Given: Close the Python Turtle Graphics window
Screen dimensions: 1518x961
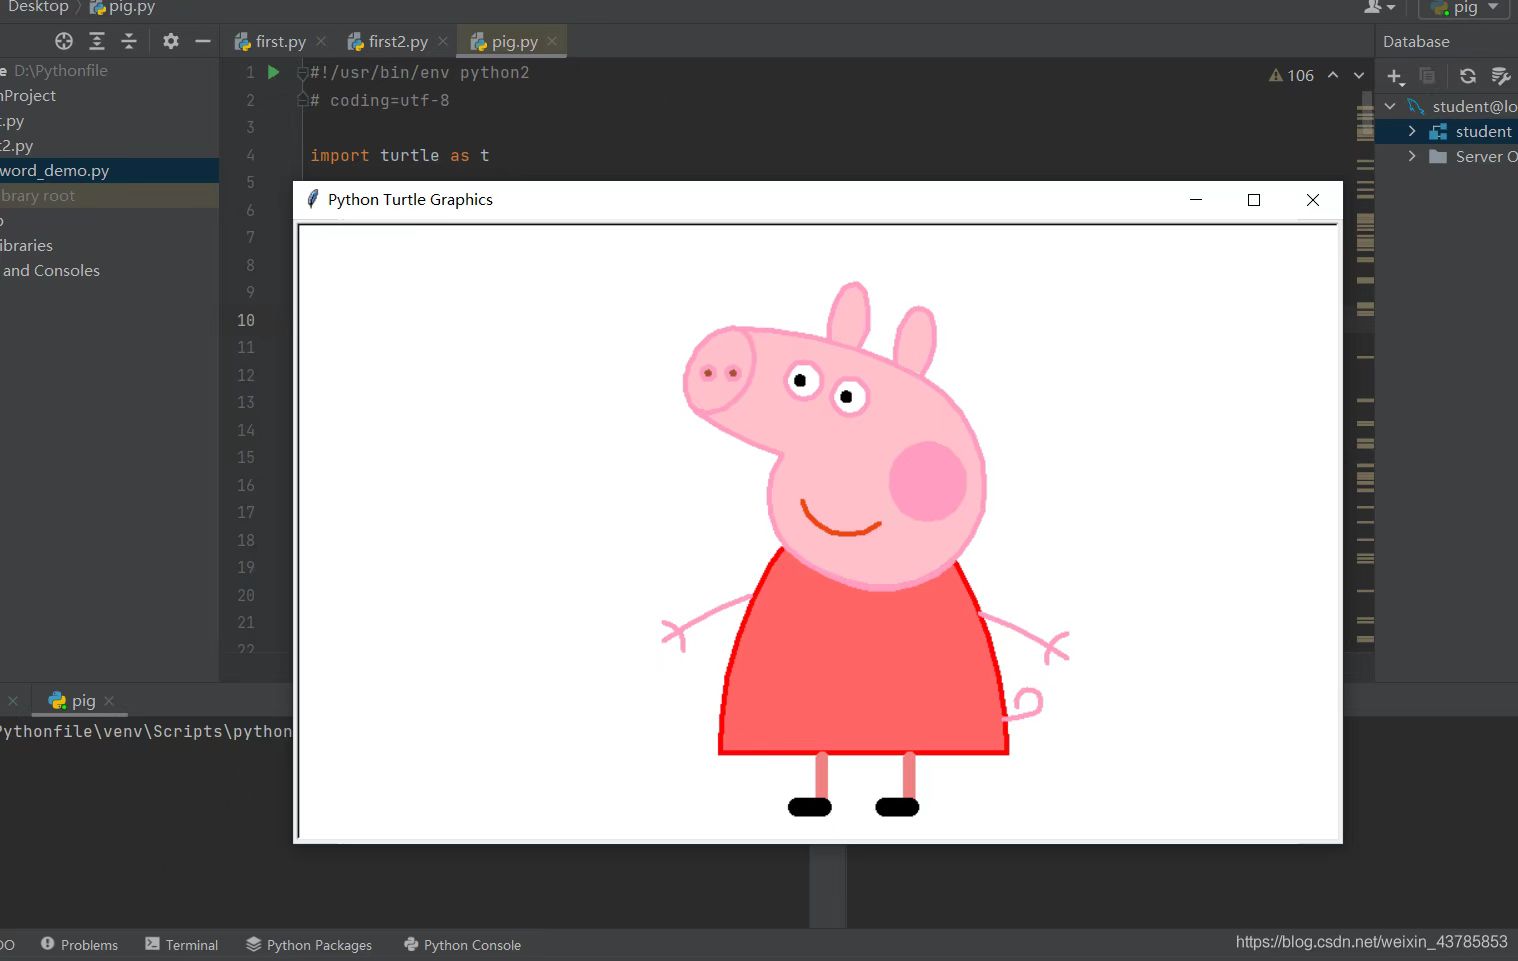Looking at the screenshot, I should tap(1313, 199).
